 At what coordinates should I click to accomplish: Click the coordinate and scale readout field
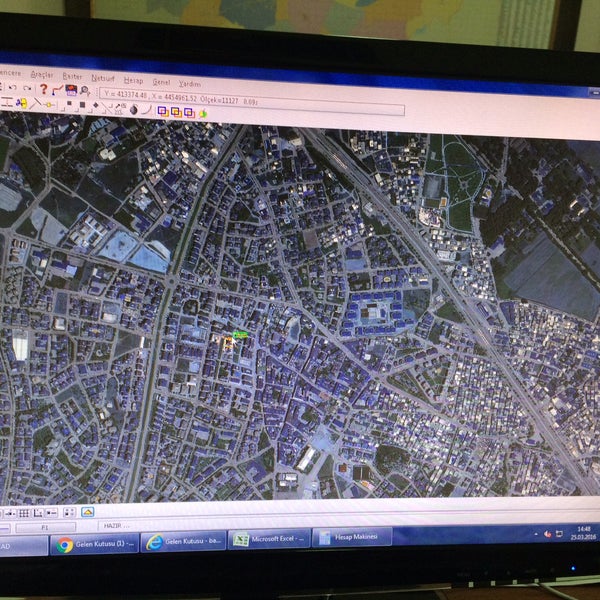252,103
